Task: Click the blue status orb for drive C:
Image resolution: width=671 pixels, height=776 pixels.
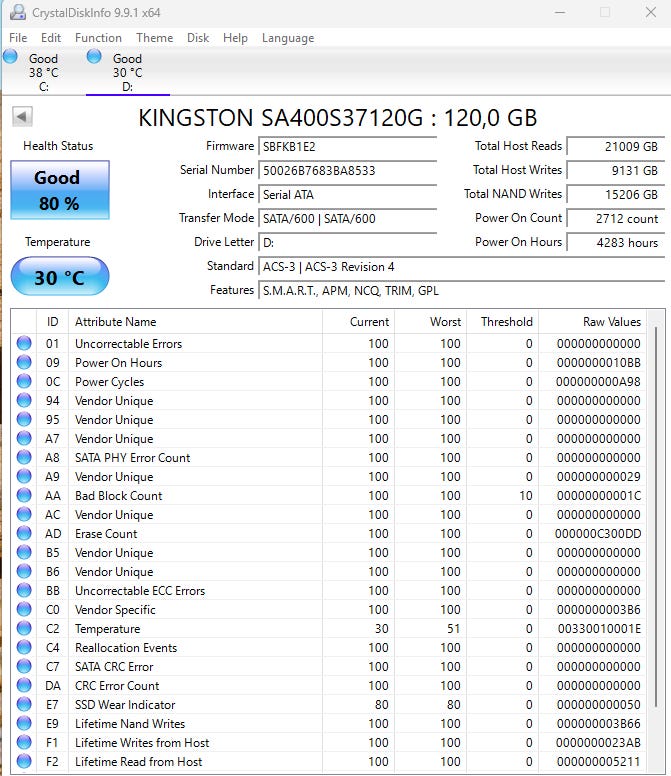Action: click(x=10, y=57)
